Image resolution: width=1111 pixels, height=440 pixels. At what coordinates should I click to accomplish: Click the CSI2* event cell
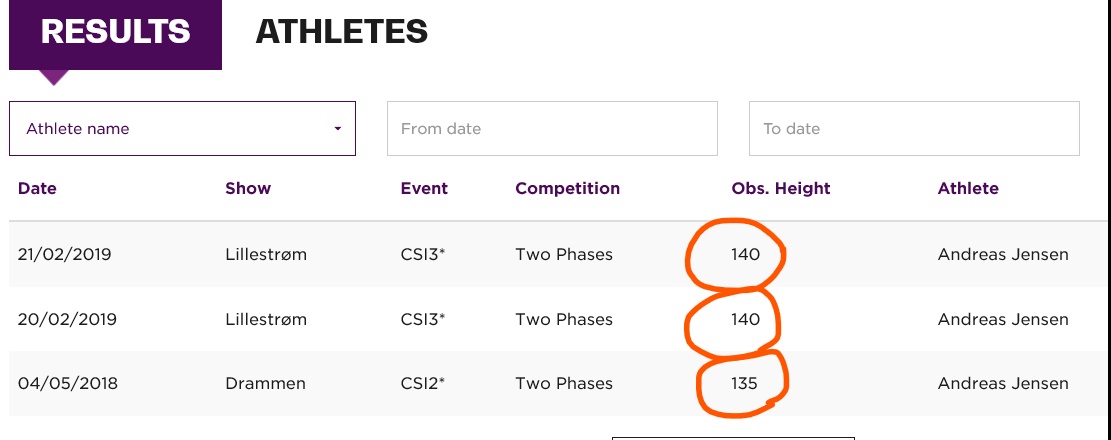(423, 383)
